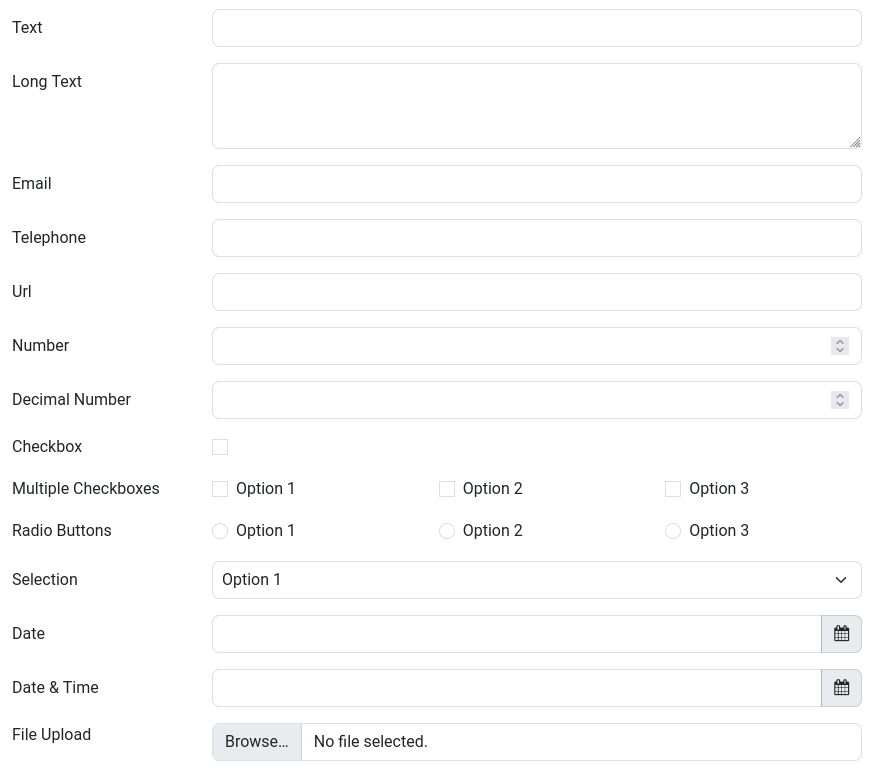This screenshot has width=873, height=774.
Task: Click the Browse button for File Upload
Action: point(256,741)
